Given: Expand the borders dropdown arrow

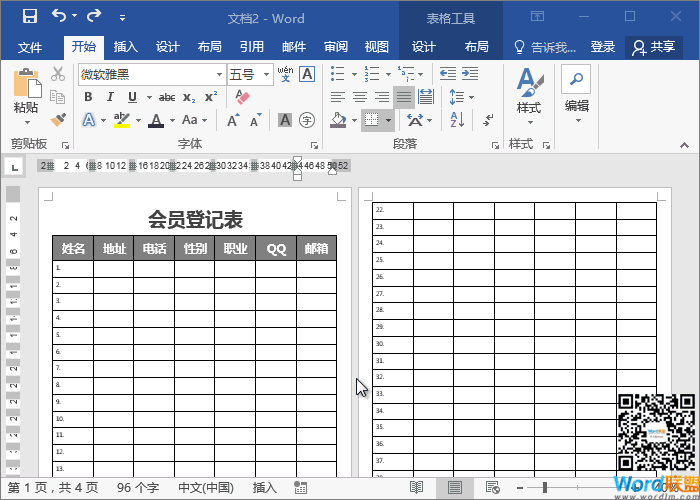Looking at the screenshot, I should pyautogui.click(x=388, y=120).
